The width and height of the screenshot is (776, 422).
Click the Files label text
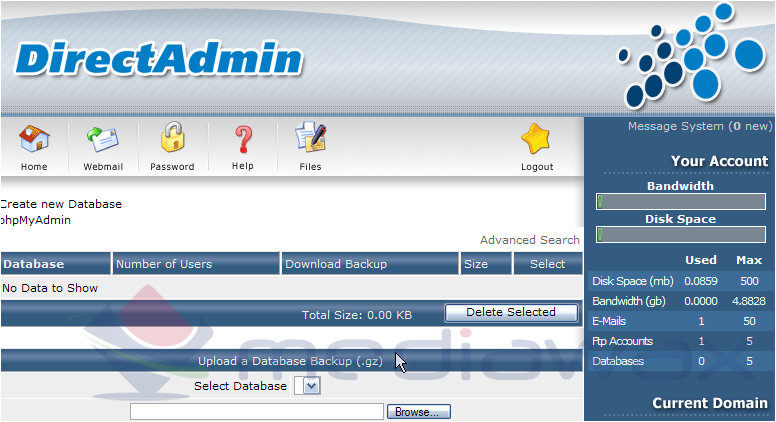310,167
